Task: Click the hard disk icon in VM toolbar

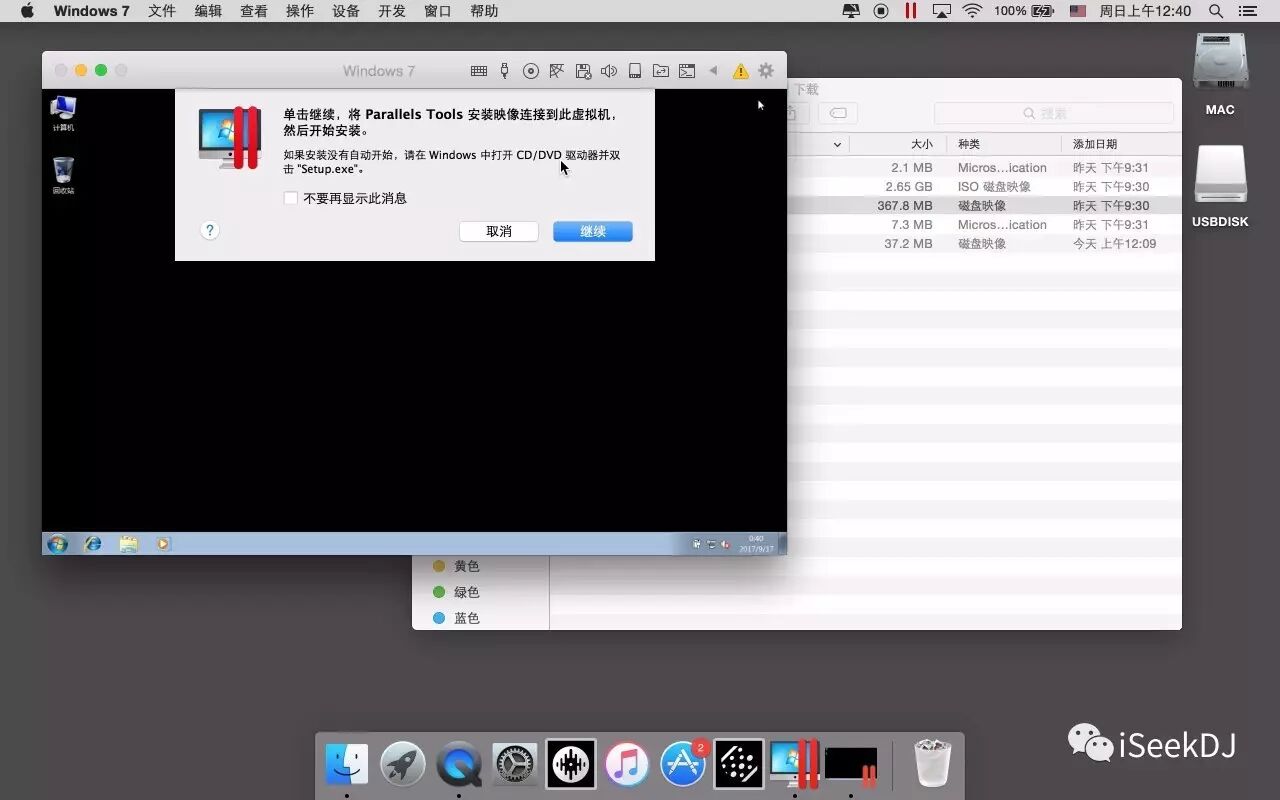Action: (x=635, y=71)
